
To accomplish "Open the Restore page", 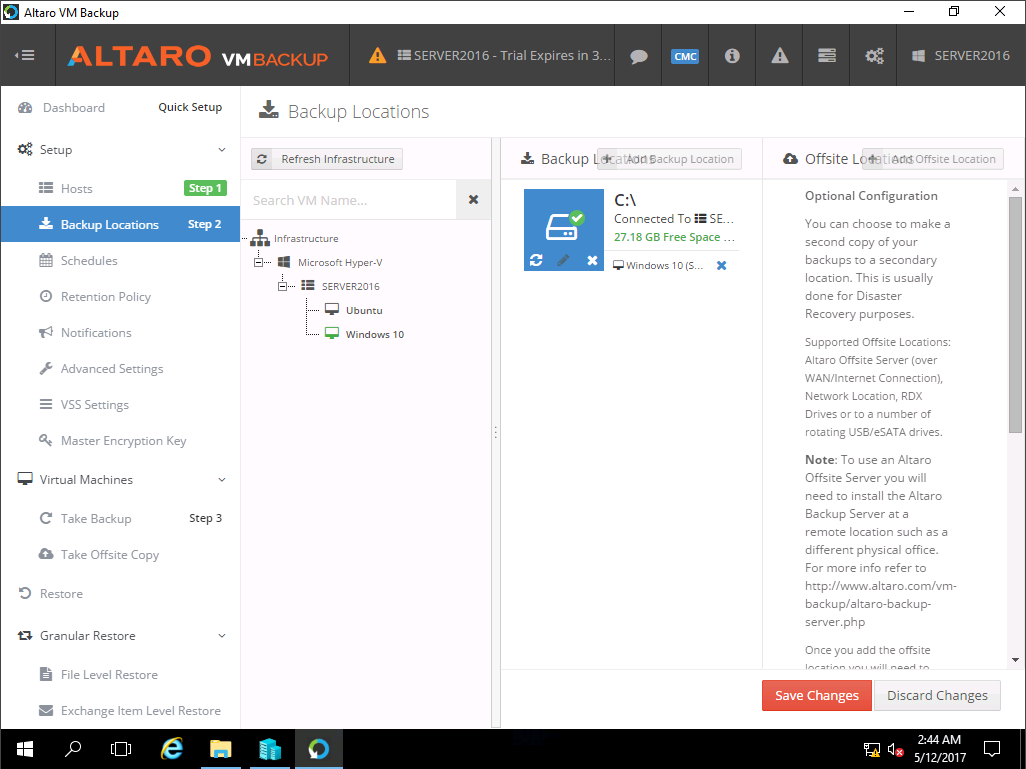I will [x=120, y=594].
